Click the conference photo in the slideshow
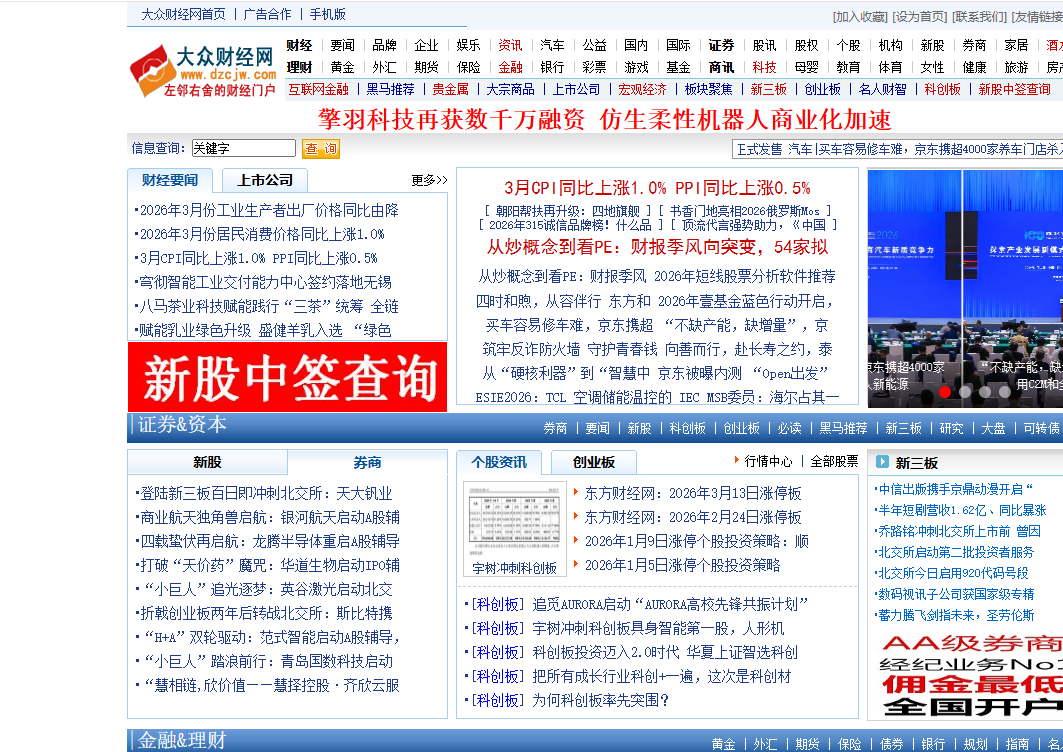 965,288
